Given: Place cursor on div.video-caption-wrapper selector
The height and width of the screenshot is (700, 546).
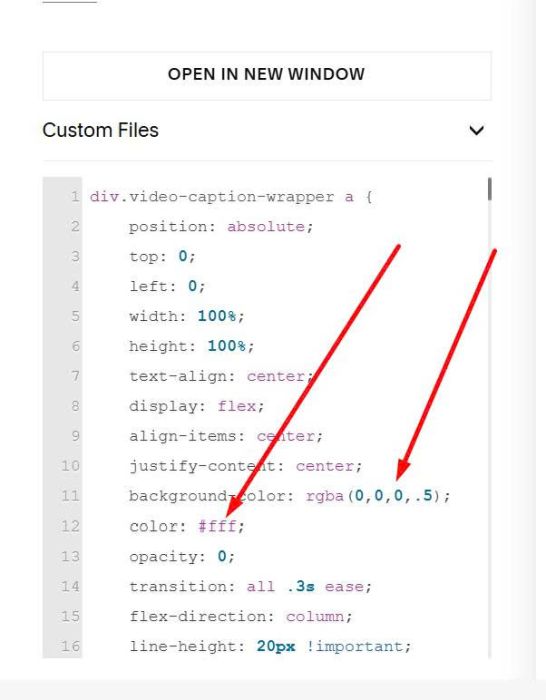Looking at the screenshot, I should [x=212, y=197].
